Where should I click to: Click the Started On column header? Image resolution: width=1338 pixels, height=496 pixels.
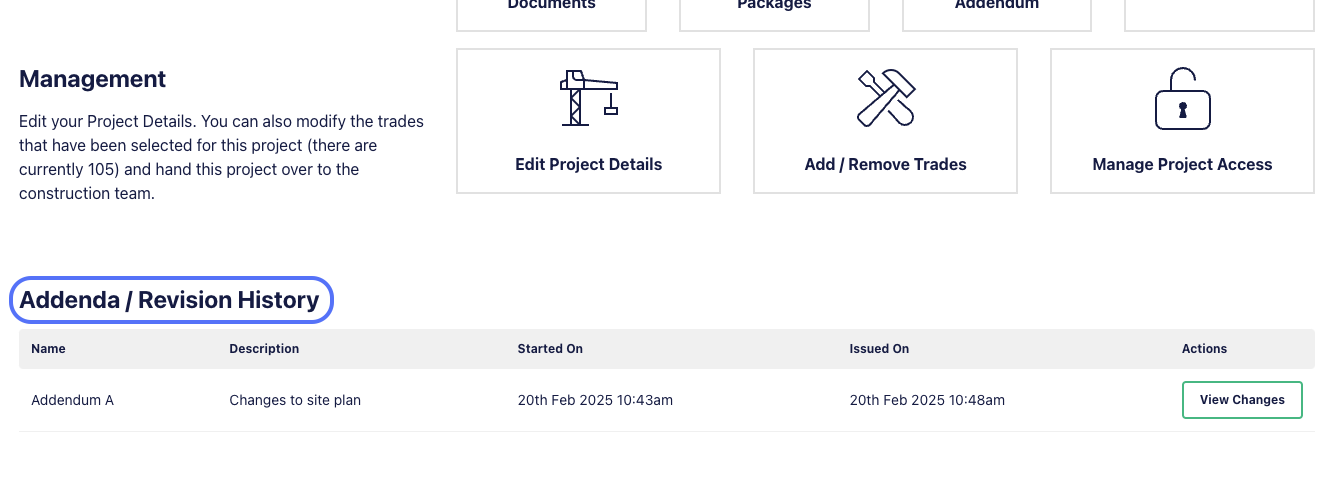tap(550, 349)
